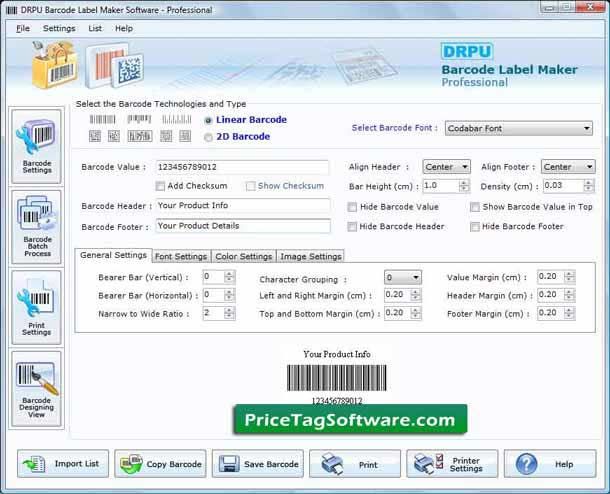Toggle the Show Checksum checkbox
The width and height of the screenshot is (610, 494).
point(251,186)
